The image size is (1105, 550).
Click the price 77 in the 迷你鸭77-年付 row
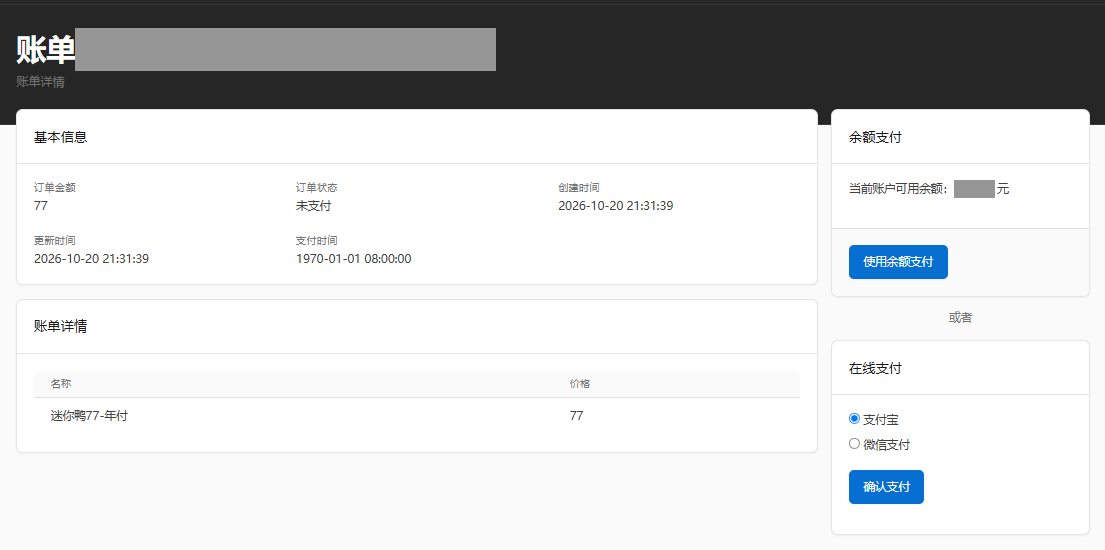(576, 416)
